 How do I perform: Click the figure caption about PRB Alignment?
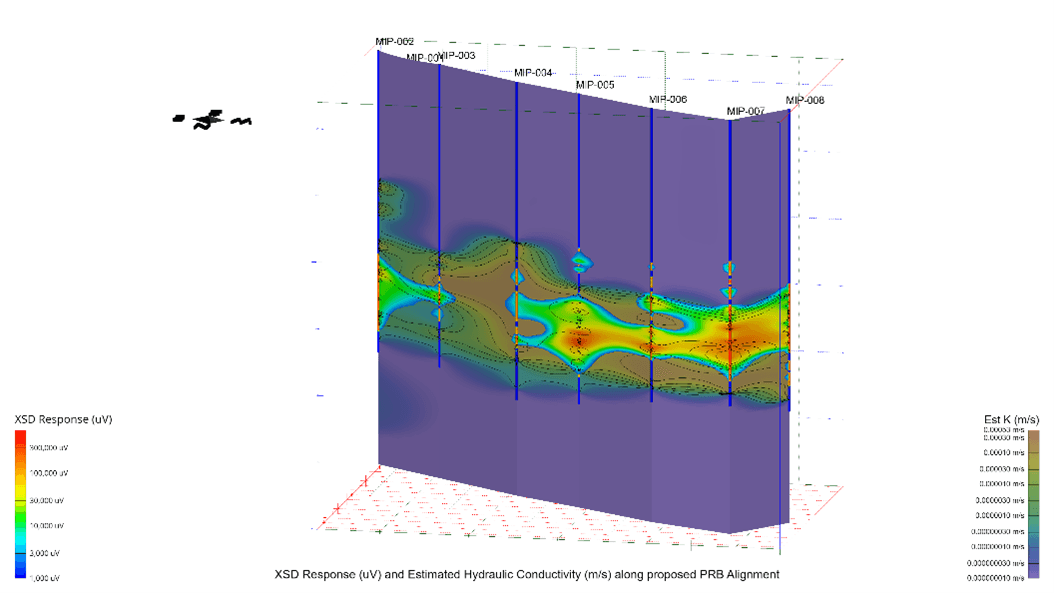click(x=526, y=575)
